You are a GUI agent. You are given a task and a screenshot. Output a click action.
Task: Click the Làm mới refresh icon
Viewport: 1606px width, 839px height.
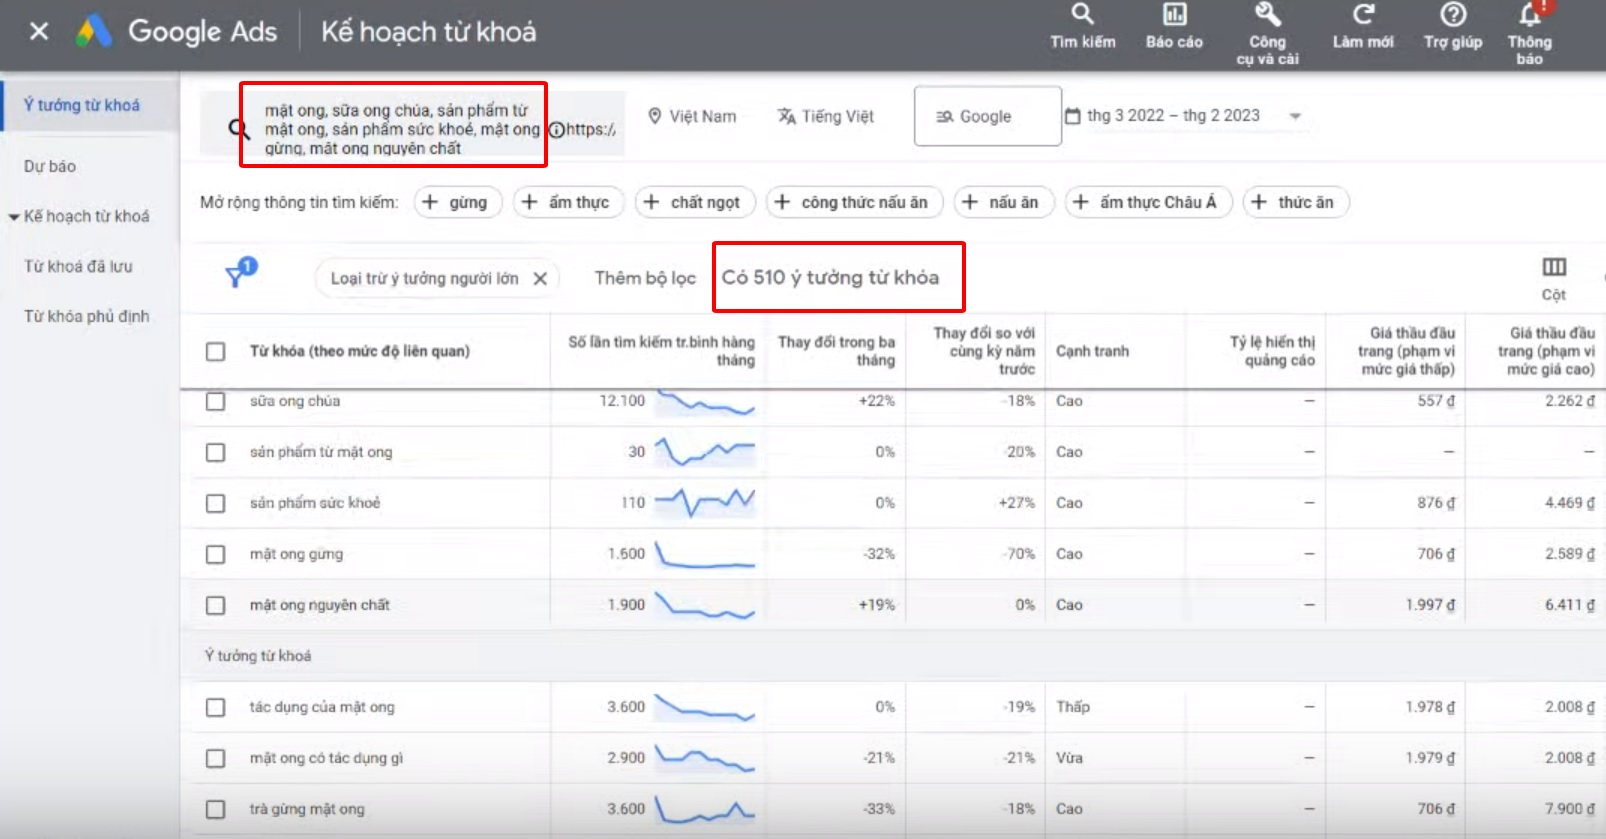[x=1363, y=15]
